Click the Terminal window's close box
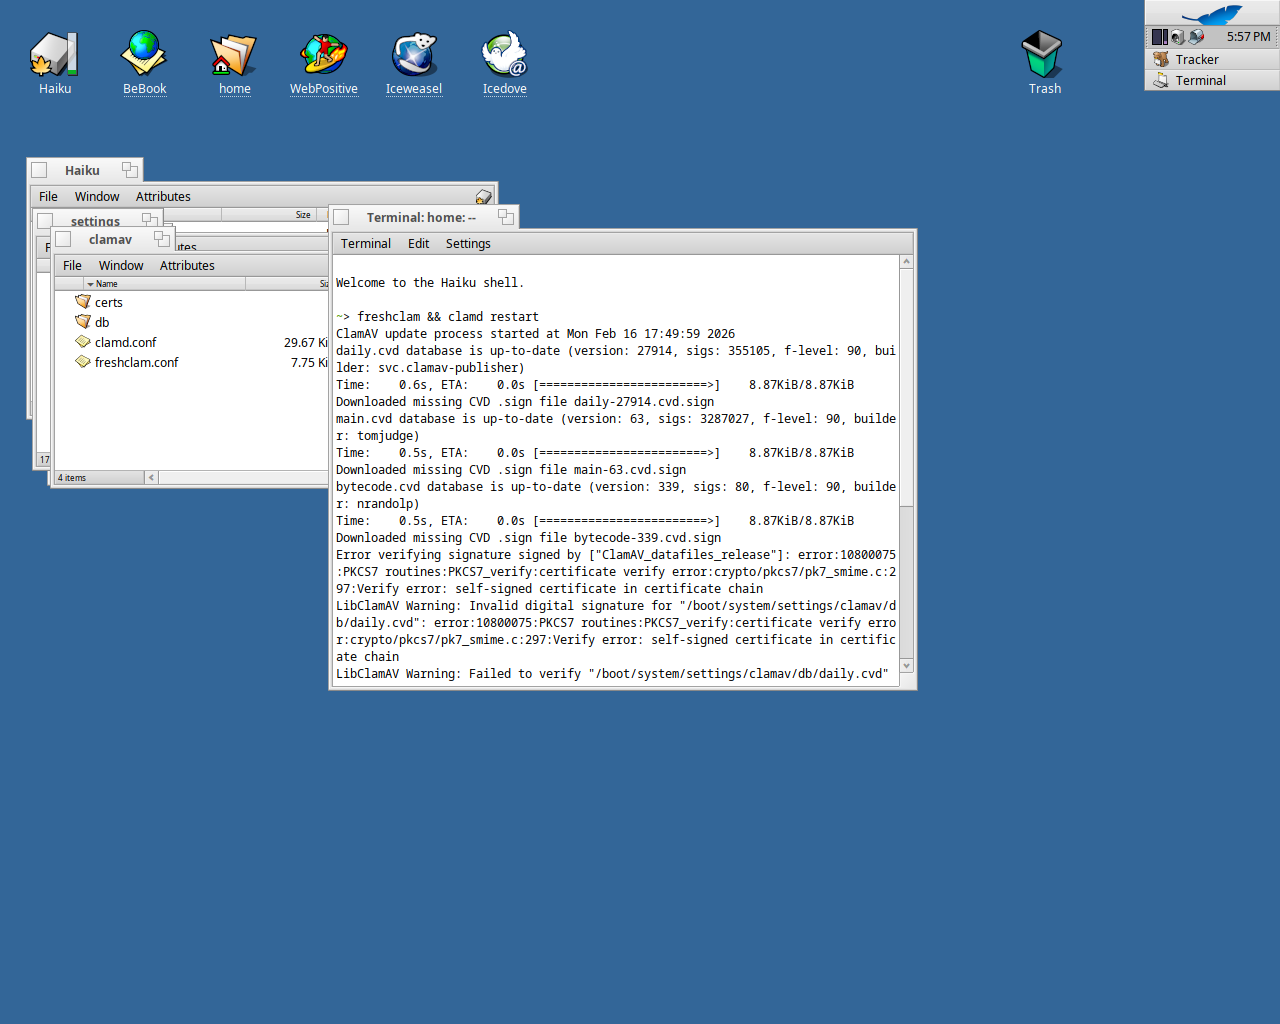Screen dimensions: 1280x1024 341,218
